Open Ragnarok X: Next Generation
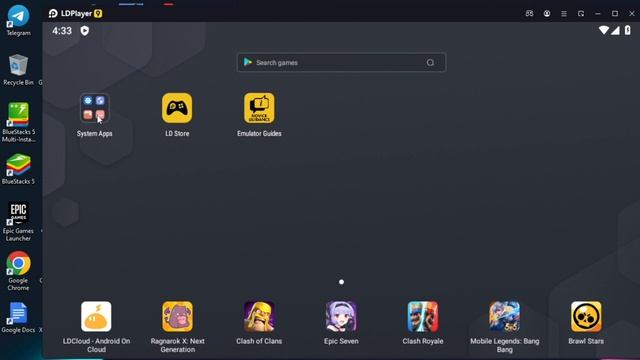 tap(178, 316)
